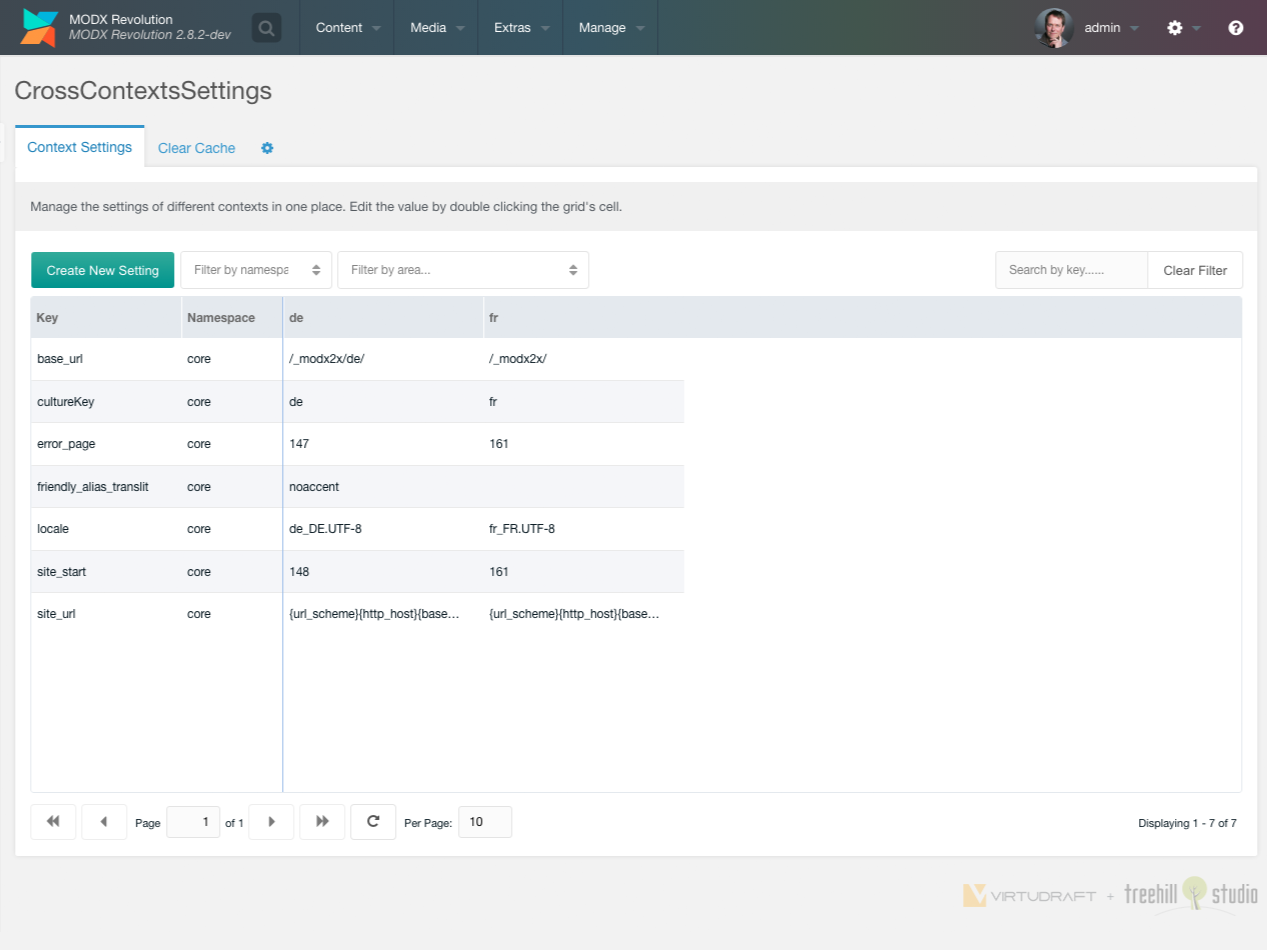Focus the Search by key field

[1071, 270]
